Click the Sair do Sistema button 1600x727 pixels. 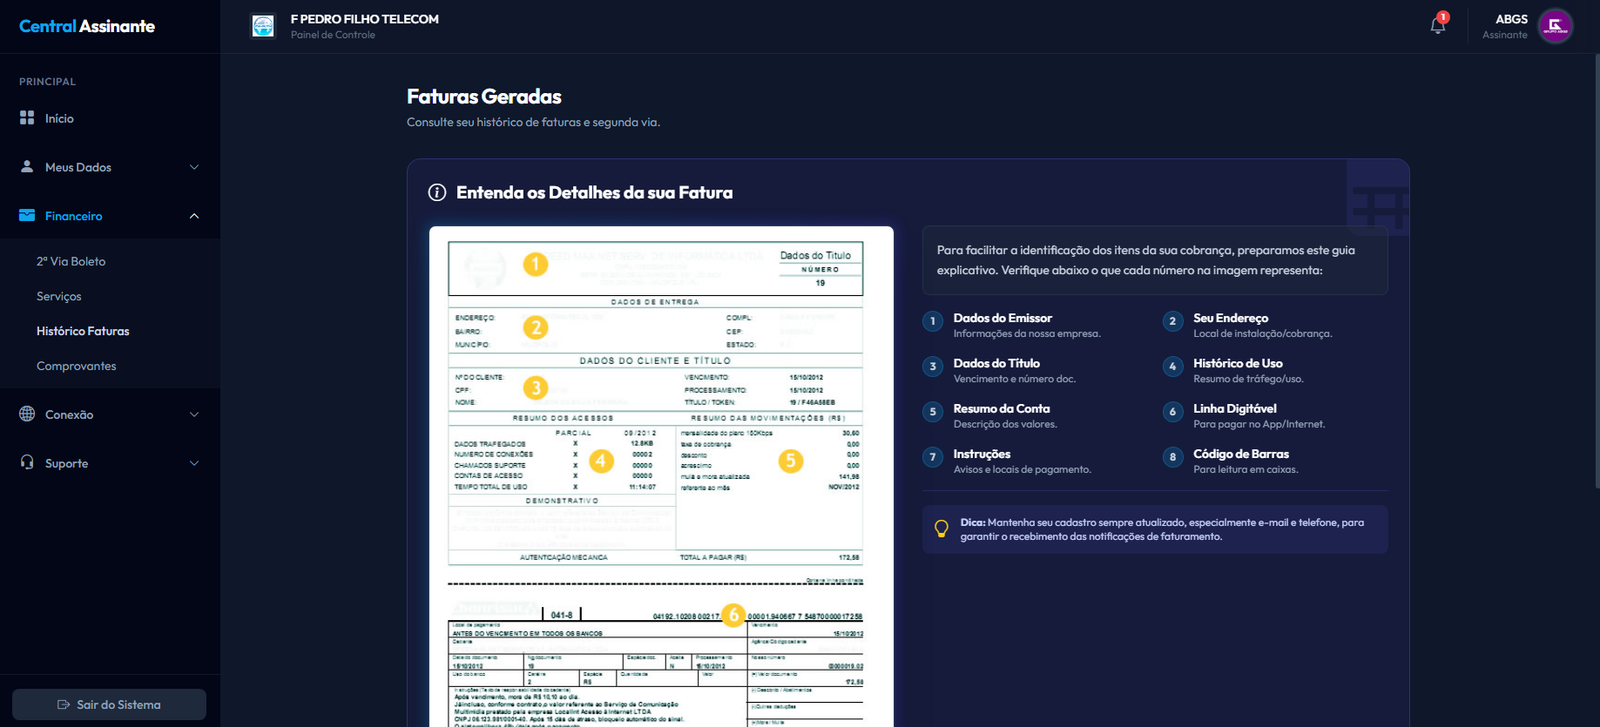tap(109, 704)
